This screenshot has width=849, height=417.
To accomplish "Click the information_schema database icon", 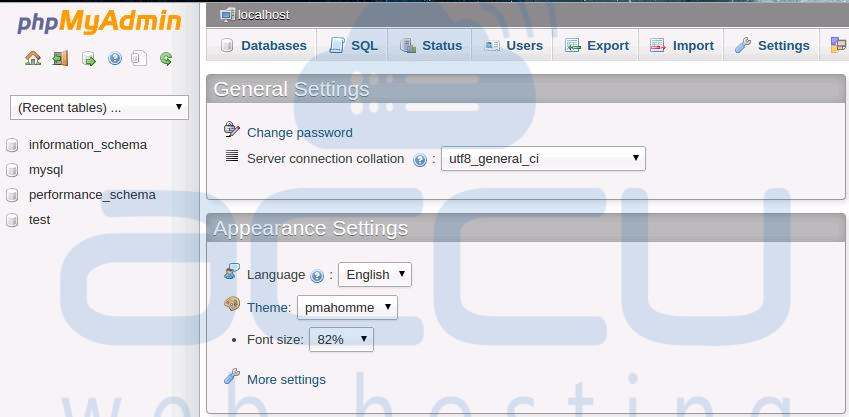I will (12, 145).
